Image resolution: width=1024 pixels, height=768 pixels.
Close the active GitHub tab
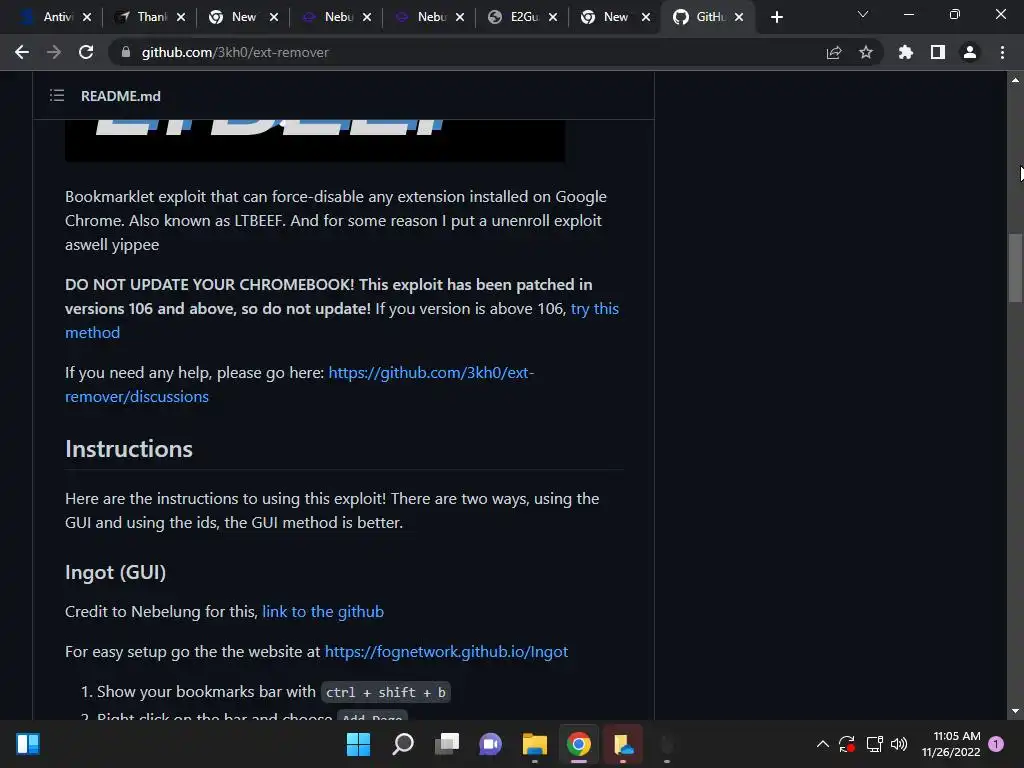[739, 17]
